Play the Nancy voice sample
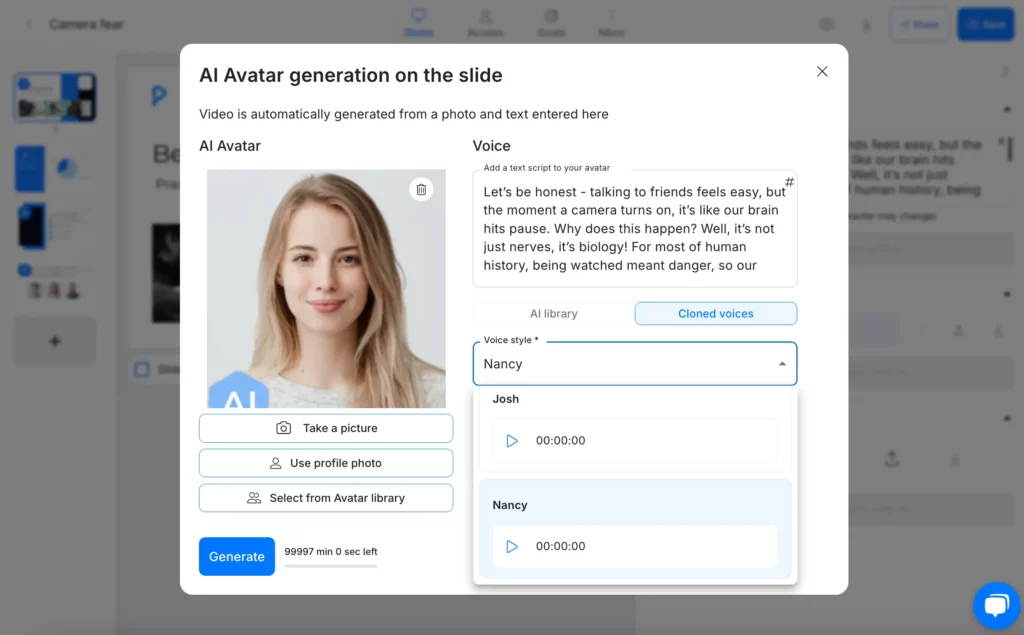This screenshot has height=635, width=1024. pos(512,547)
